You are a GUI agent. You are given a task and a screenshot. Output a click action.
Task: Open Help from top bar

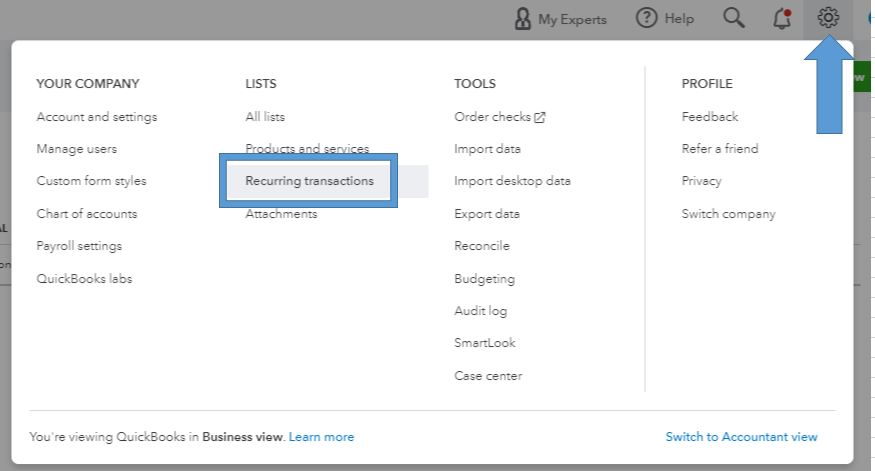[665, 19]
